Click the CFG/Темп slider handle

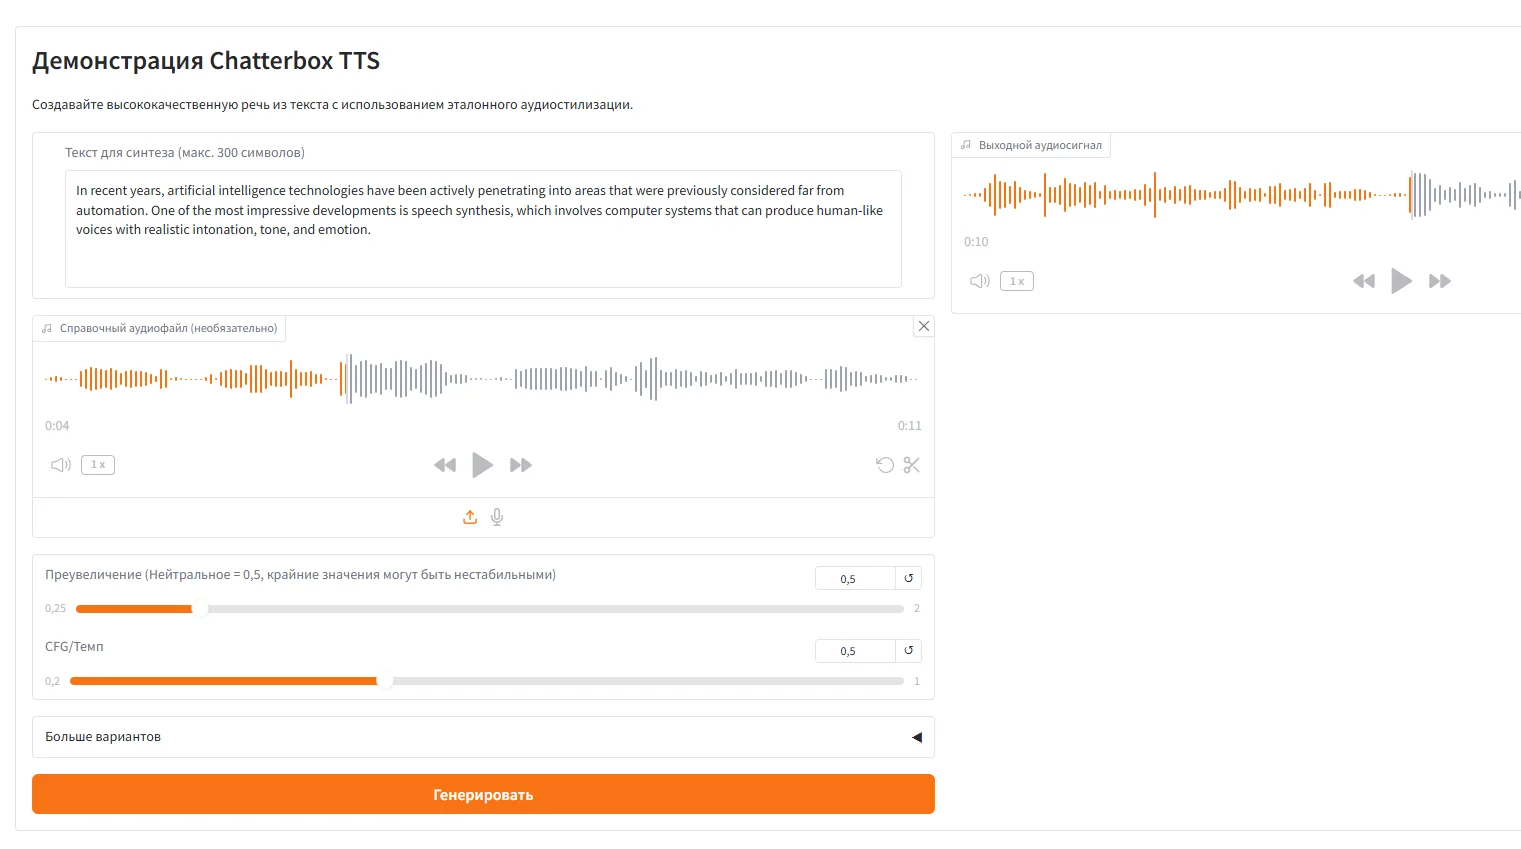(x=385, y=681)
